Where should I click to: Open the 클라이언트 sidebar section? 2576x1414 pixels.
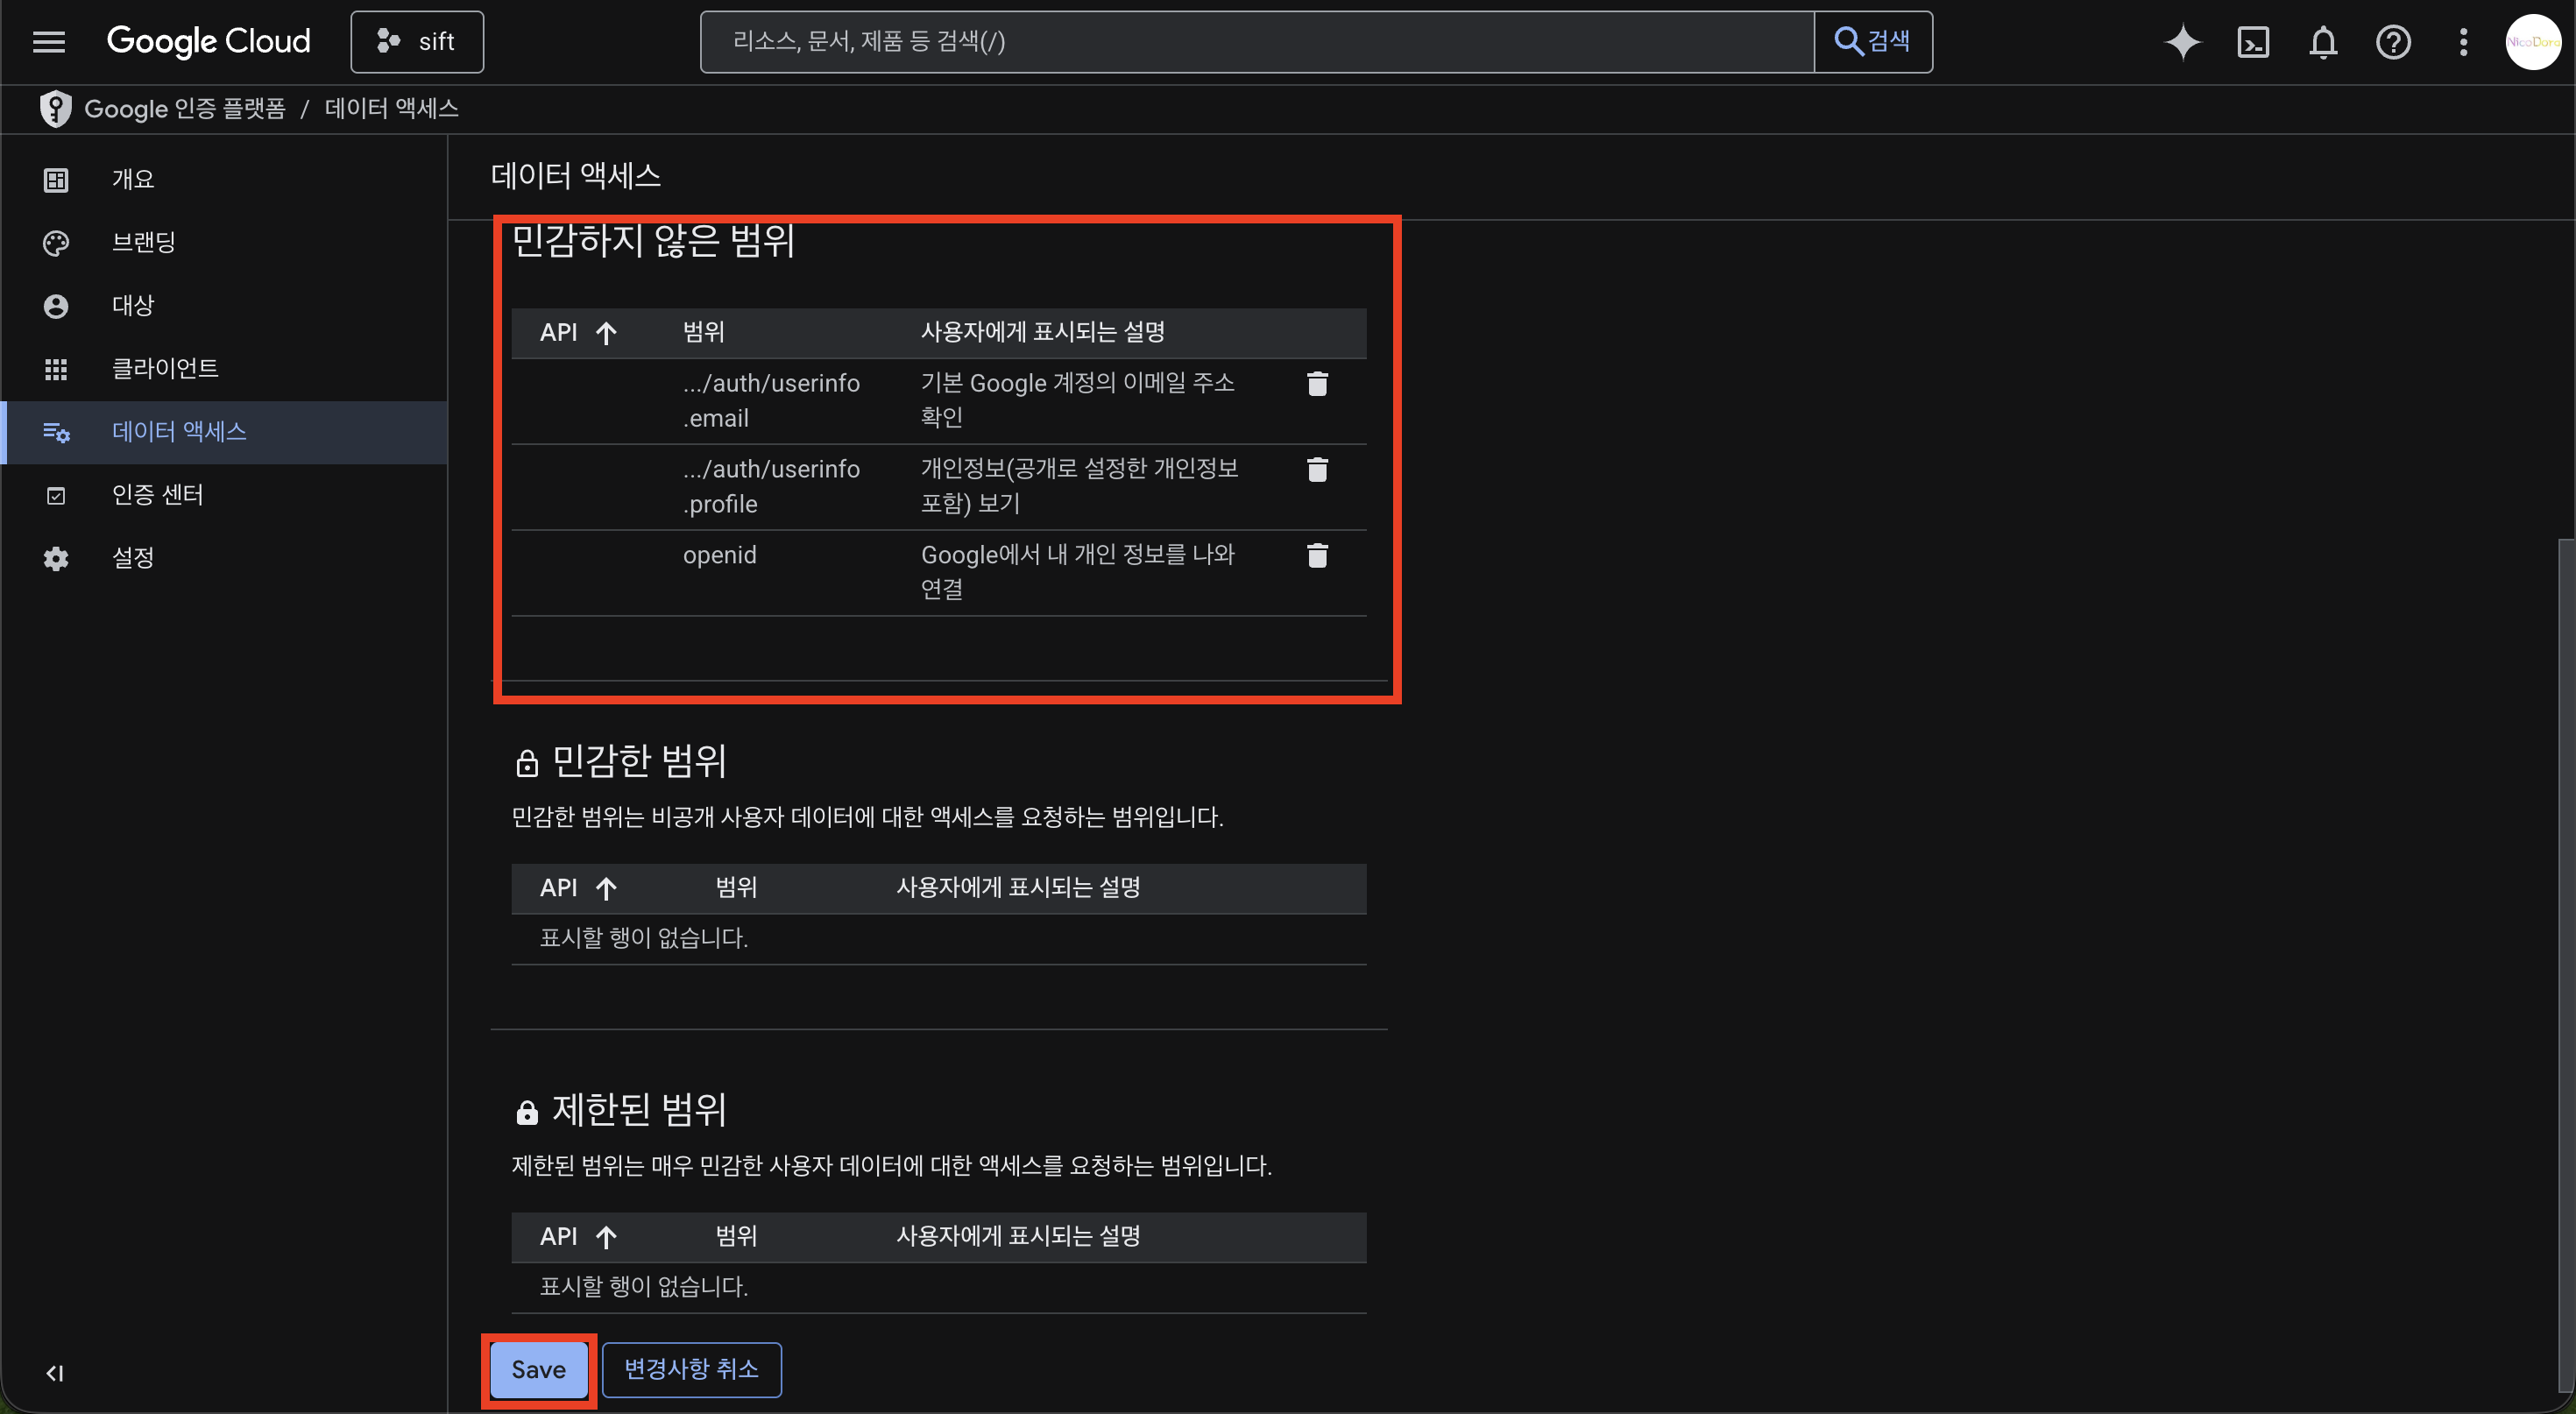coord(165,368)
